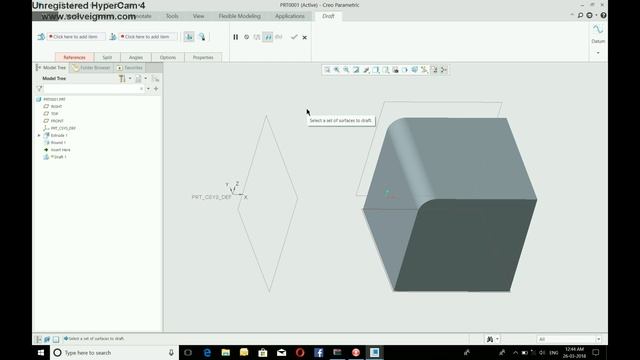Click View Manager graphics toolbar icon

point(396,70)
